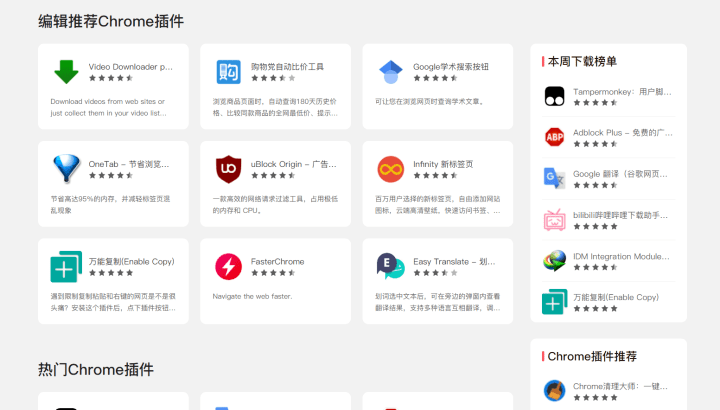Open the Google学术搜索按钮 title

coord(450,67)
